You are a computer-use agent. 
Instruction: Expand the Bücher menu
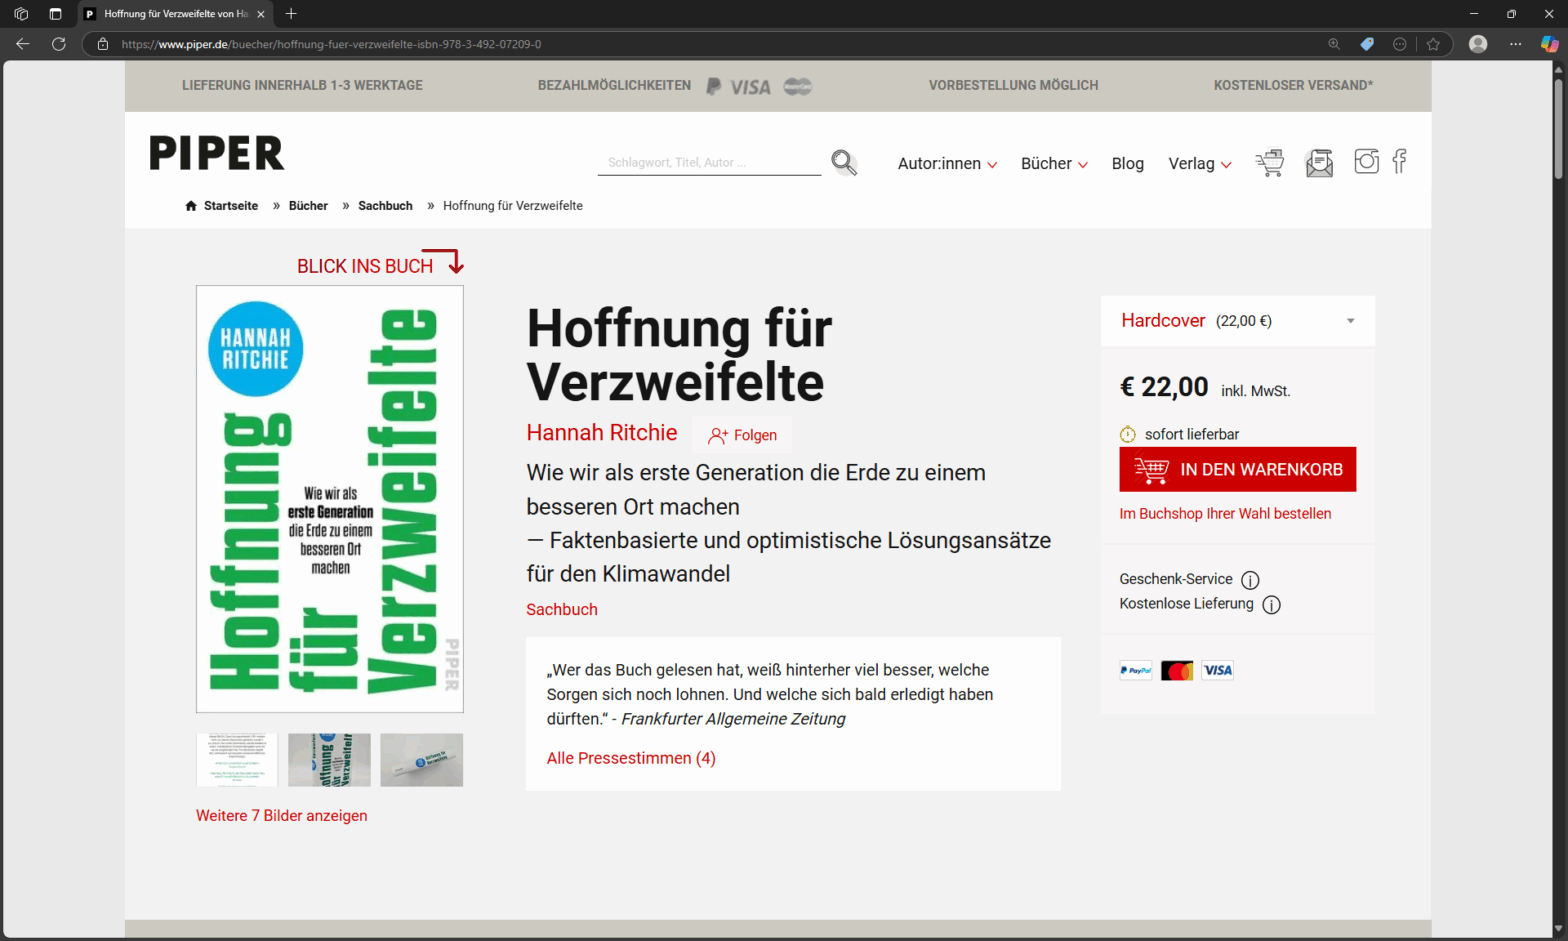click(1054, 164)
